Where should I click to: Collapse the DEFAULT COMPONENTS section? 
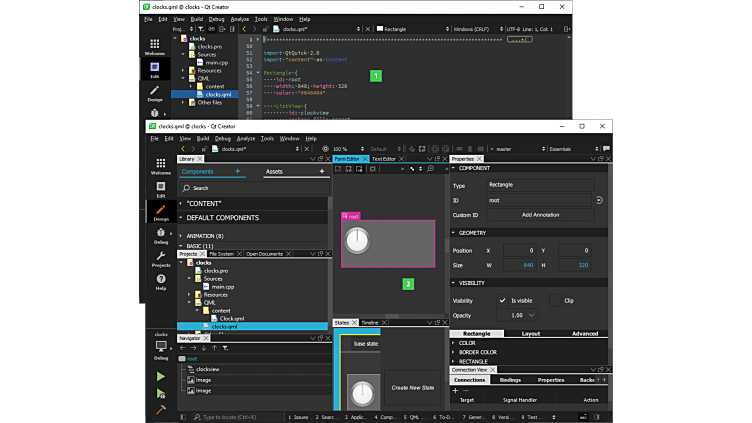pos(182,218)
